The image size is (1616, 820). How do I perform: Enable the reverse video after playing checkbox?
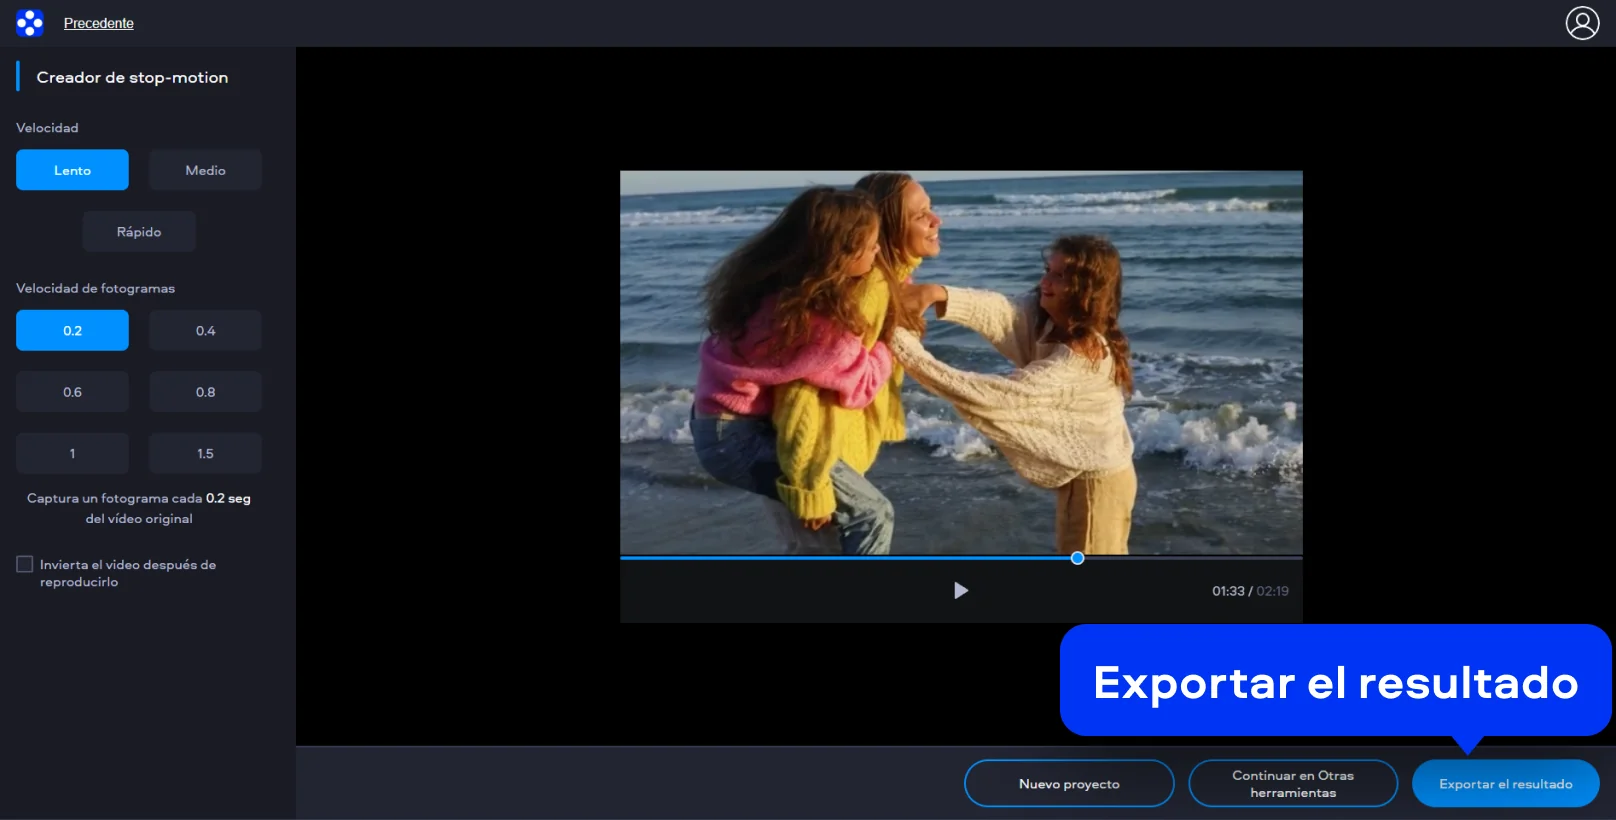coord(25,565)
